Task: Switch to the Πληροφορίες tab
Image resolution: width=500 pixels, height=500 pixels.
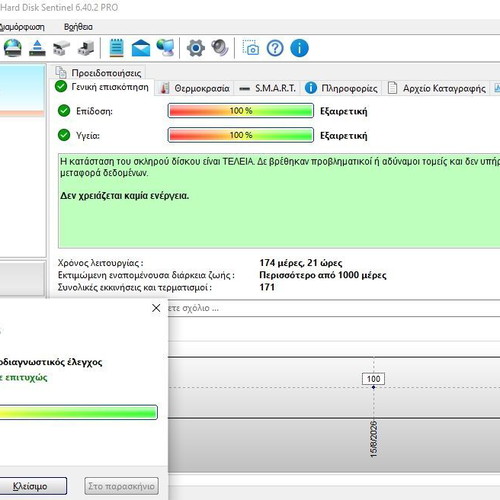Action: [341, 88]
